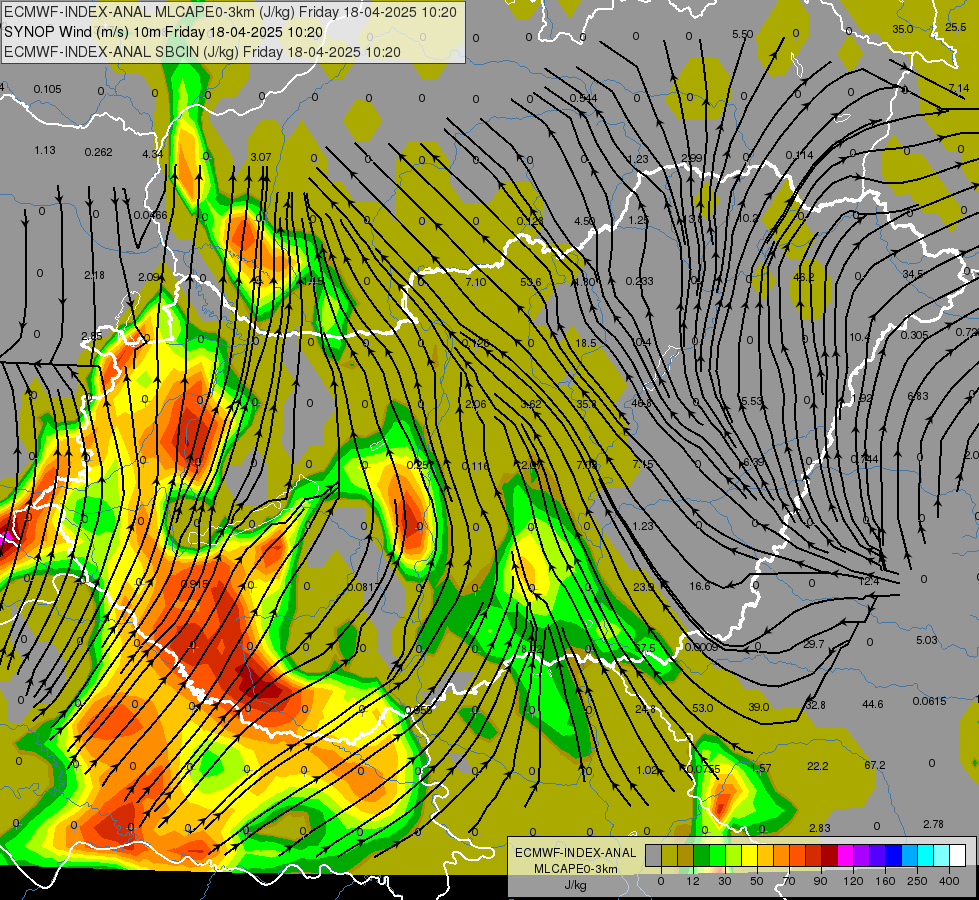This screenshot has height=900, width=979.
Task: Click the legend scale label 160
Action: (x=885, y=881)
